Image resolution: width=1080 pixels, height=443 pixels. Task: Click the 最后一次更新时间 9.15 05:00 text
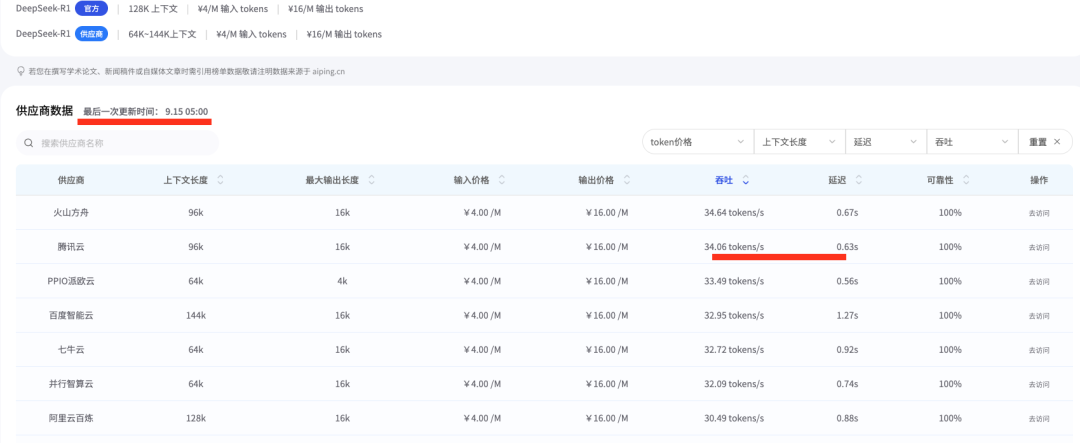point(145,111)
